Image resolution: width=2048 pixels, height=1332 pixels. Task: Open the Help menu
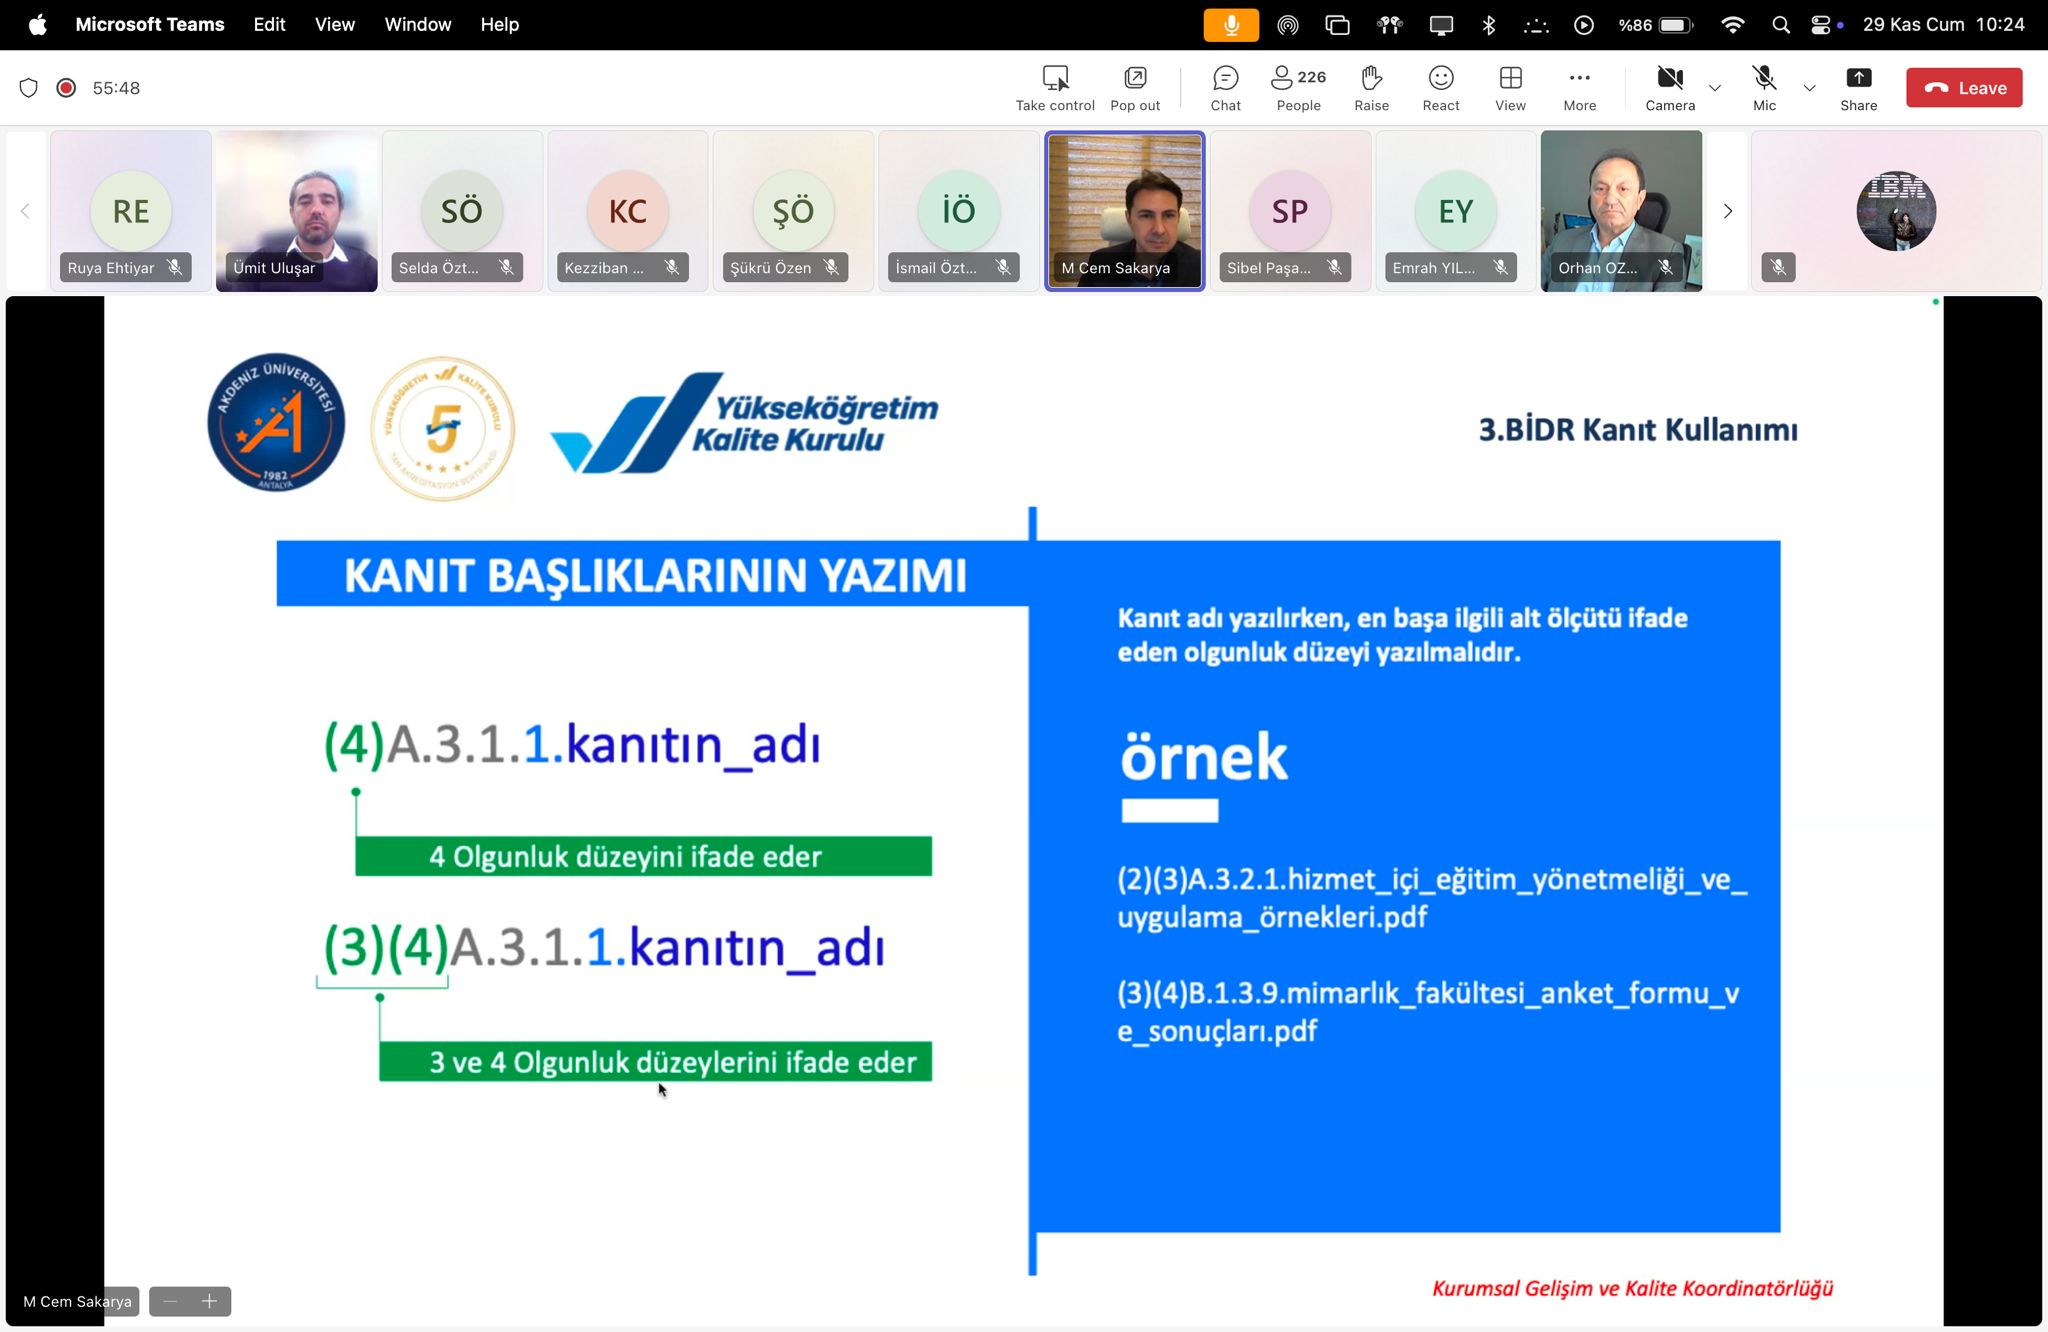[x=499, y=24]
